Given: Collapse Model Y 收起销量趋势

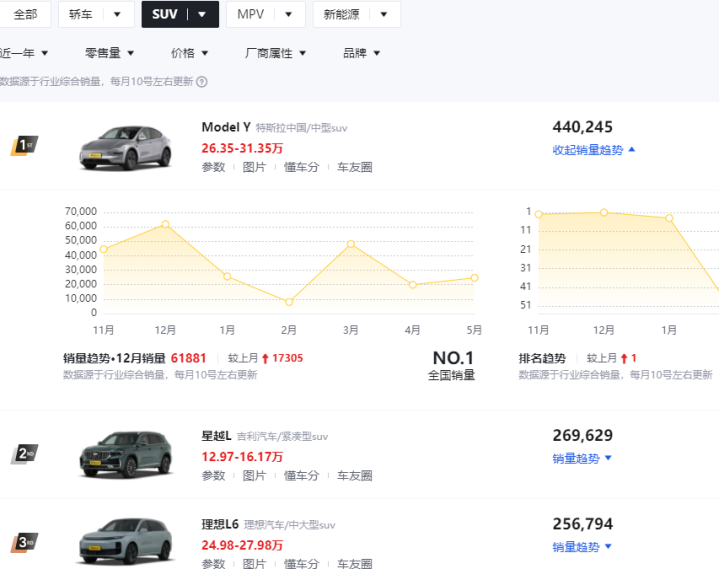Looking at the screenshot, I should [x=593, y=150].
